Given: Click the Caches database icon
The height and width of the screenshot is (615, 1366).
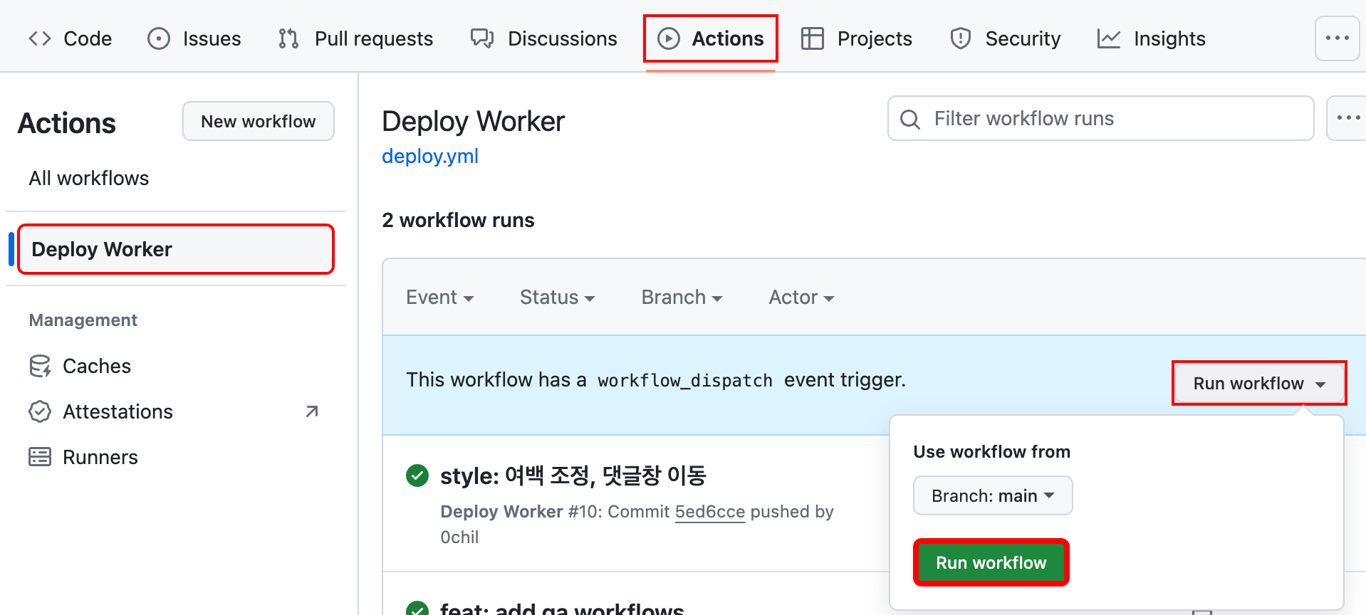Looking at the screenshot, I should click(40, 366).
